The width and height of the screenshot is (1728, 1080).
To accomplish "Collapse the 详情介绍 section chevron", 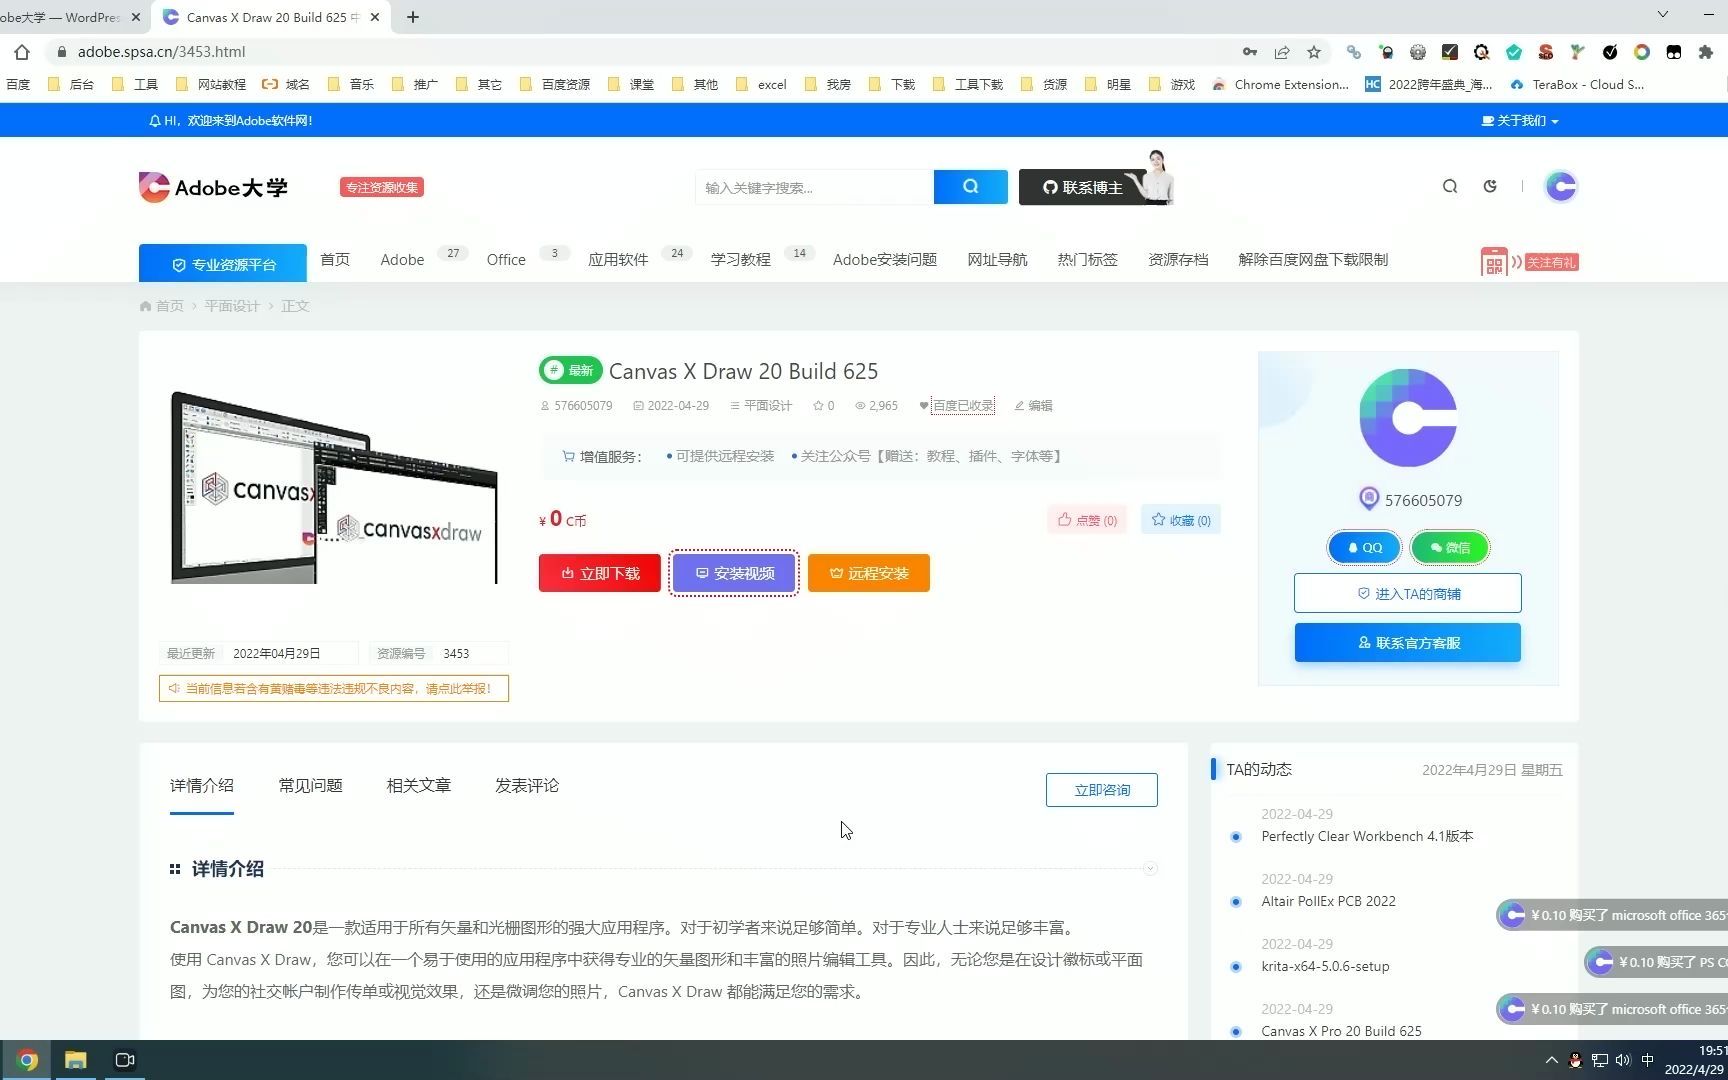I will (x=1151, y=868).
